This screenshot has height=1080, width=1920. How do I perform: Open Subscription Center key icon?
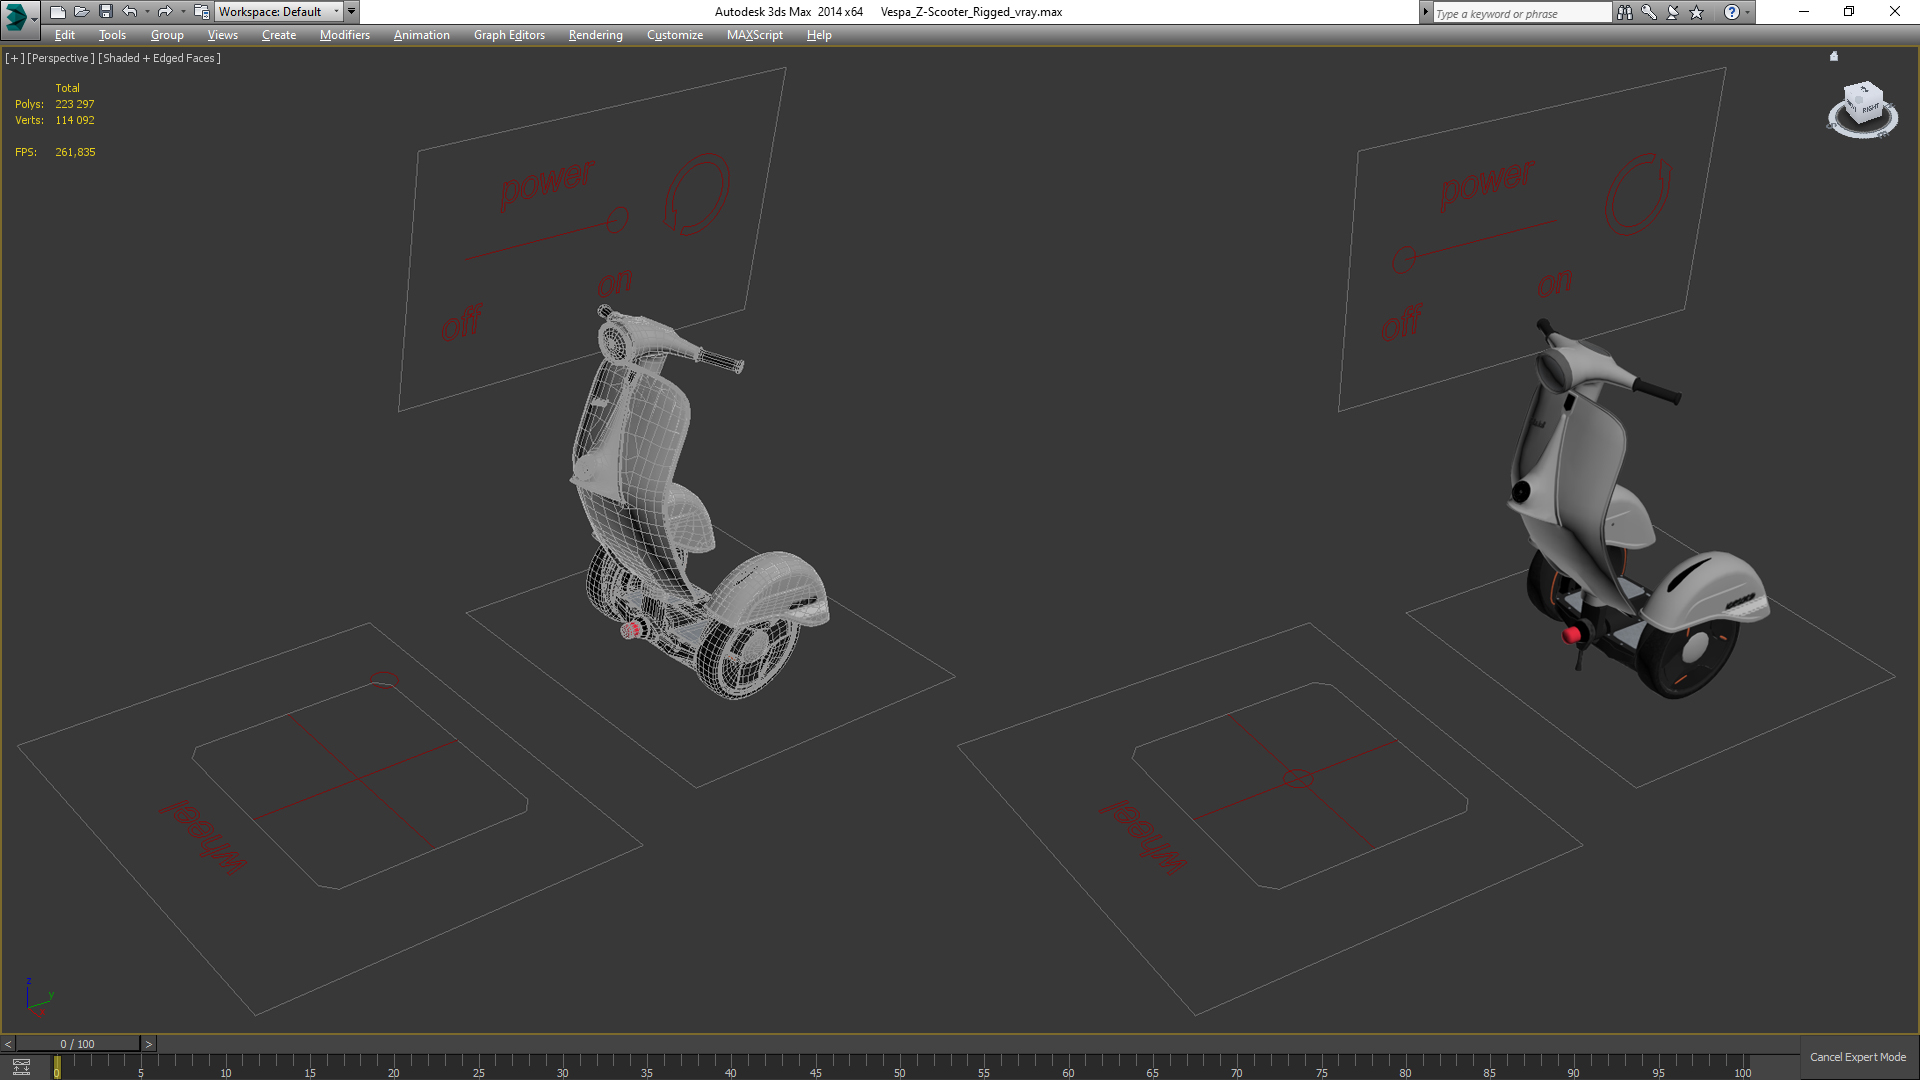click(x=1648, y=12)
